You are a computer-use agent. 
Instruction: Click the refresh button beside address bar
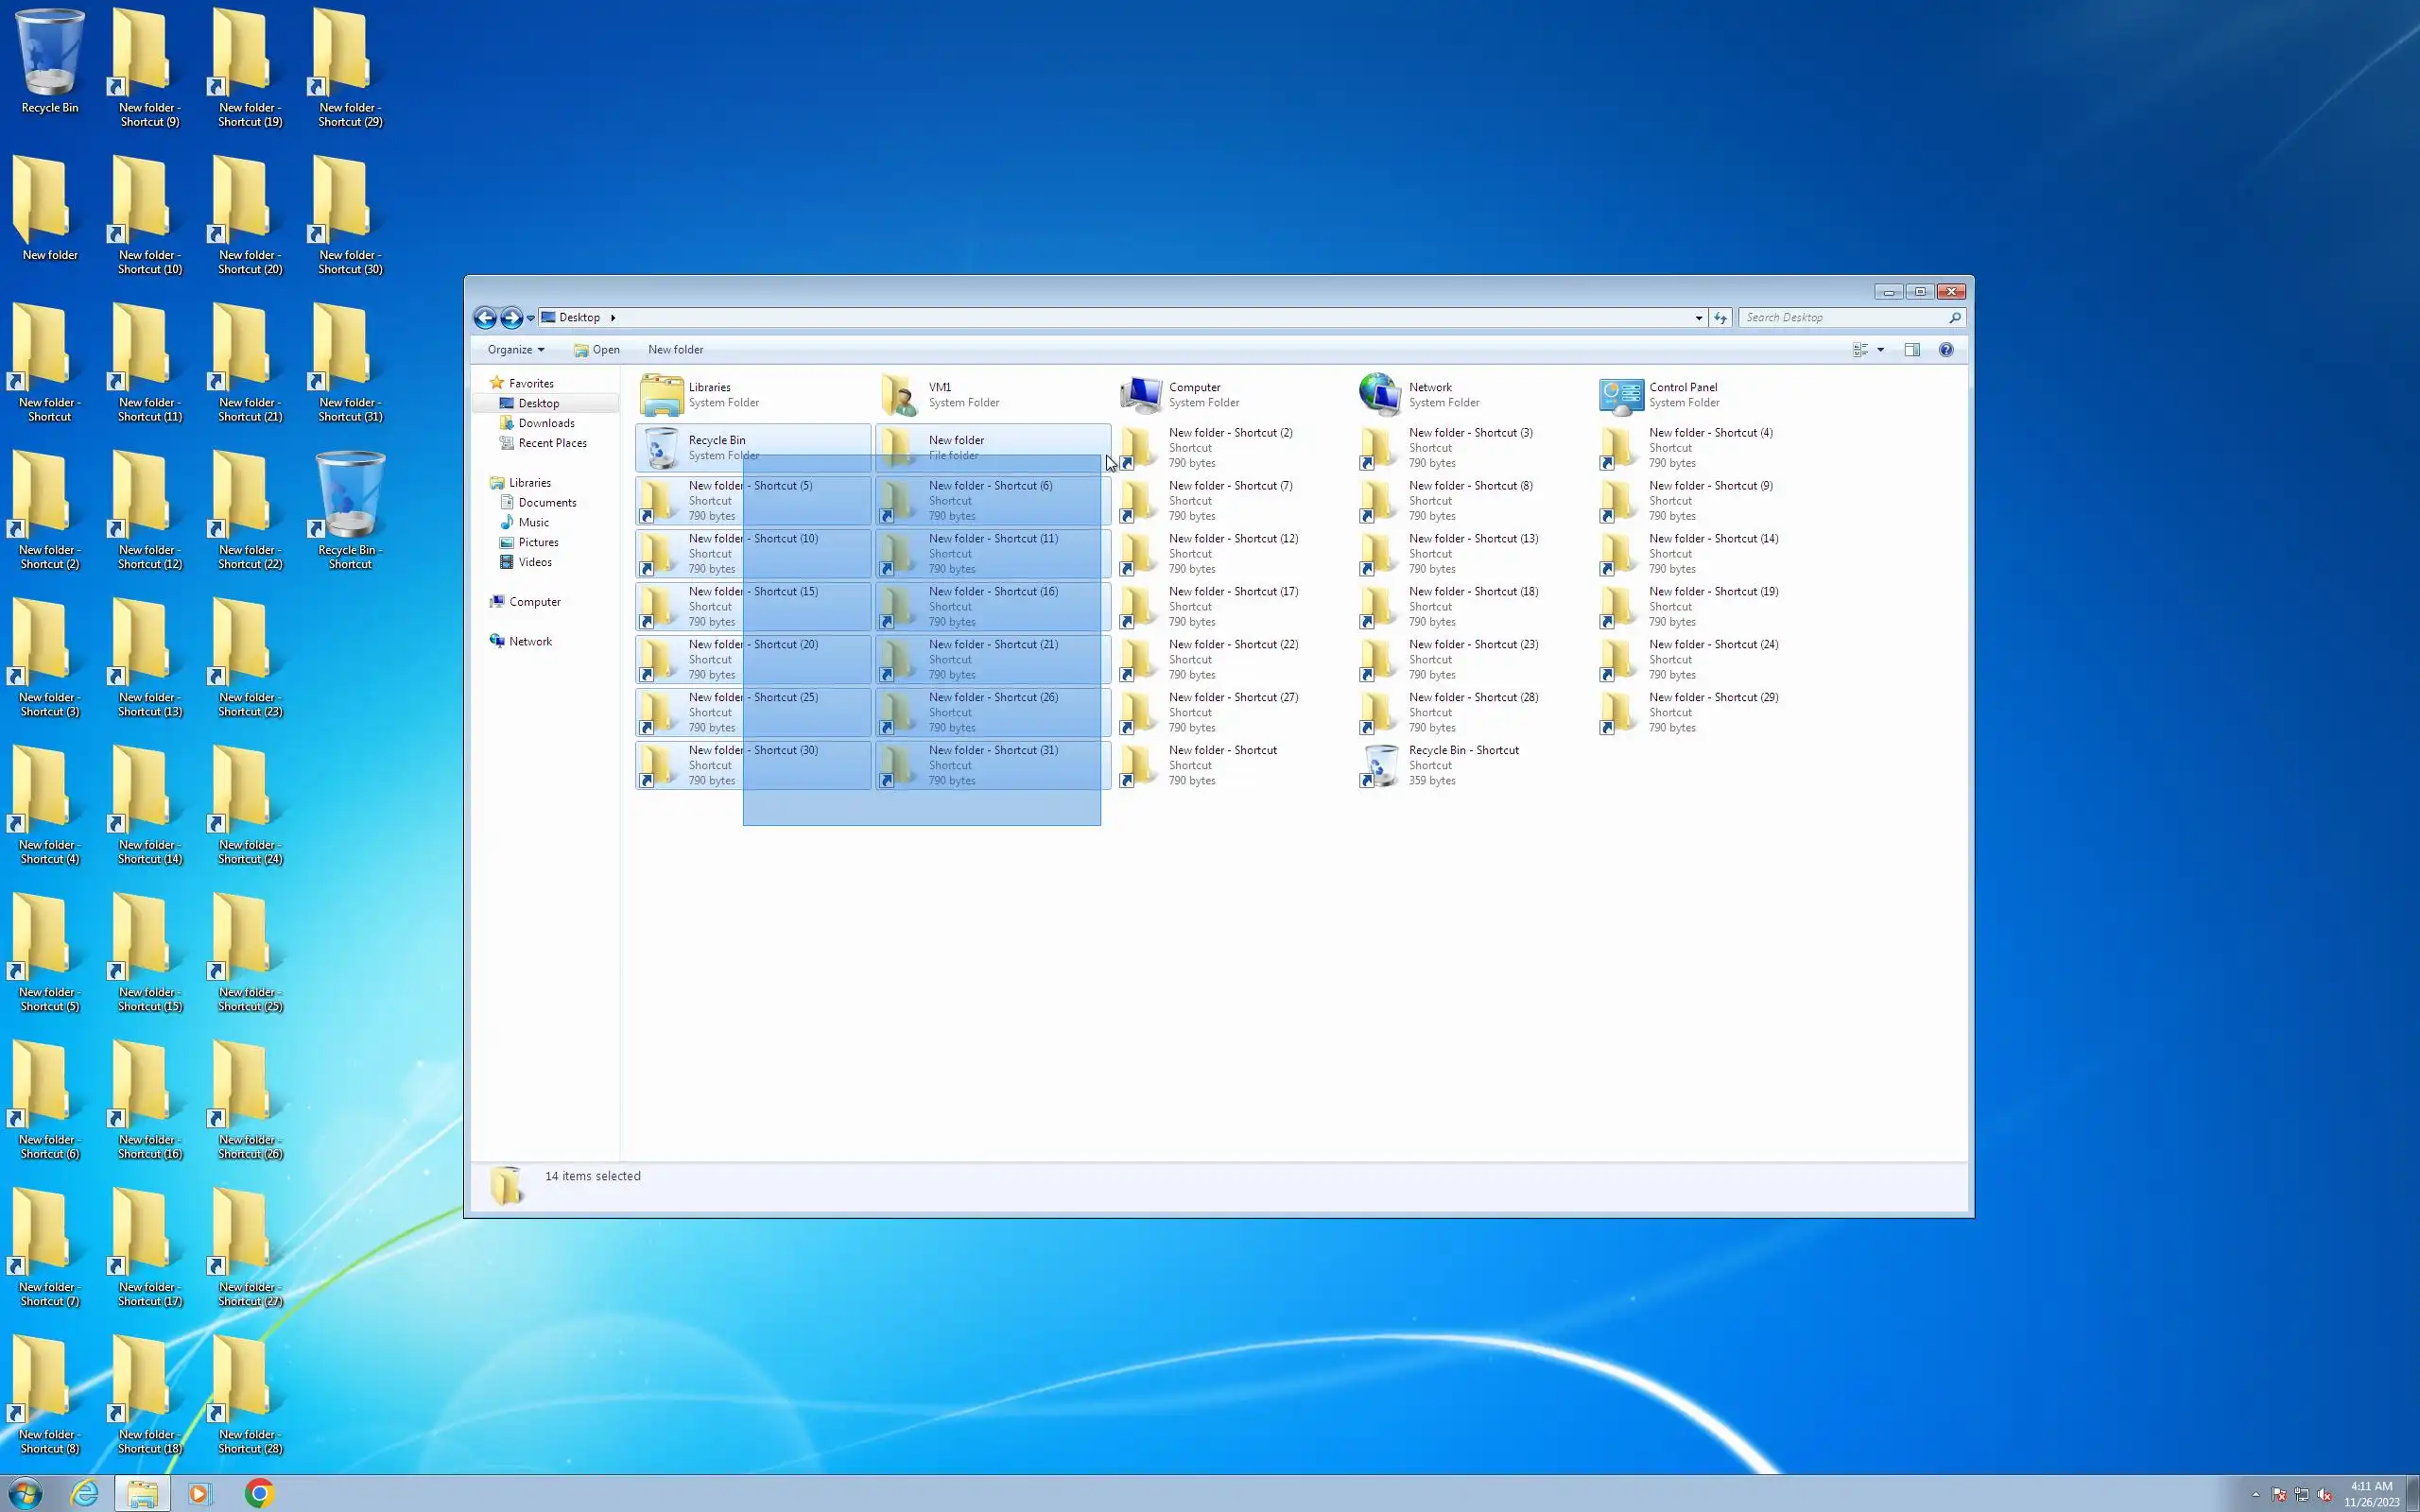[1720, 318]
